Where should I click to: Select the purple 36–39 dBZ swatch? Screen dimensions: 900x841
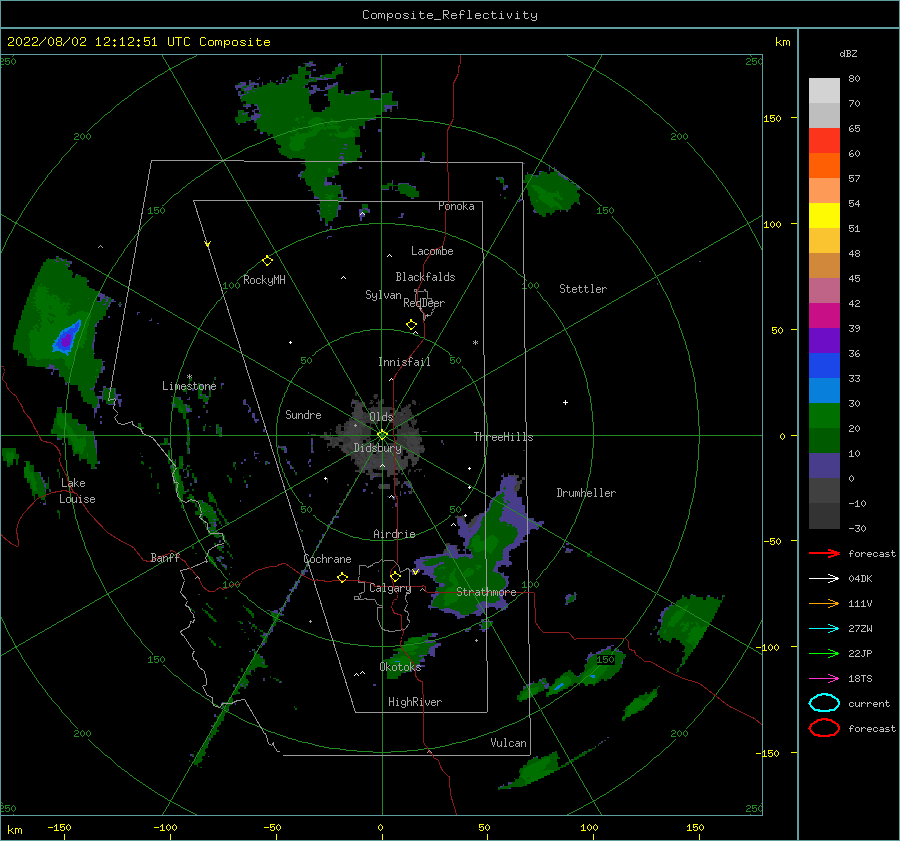tap(824, 341)
